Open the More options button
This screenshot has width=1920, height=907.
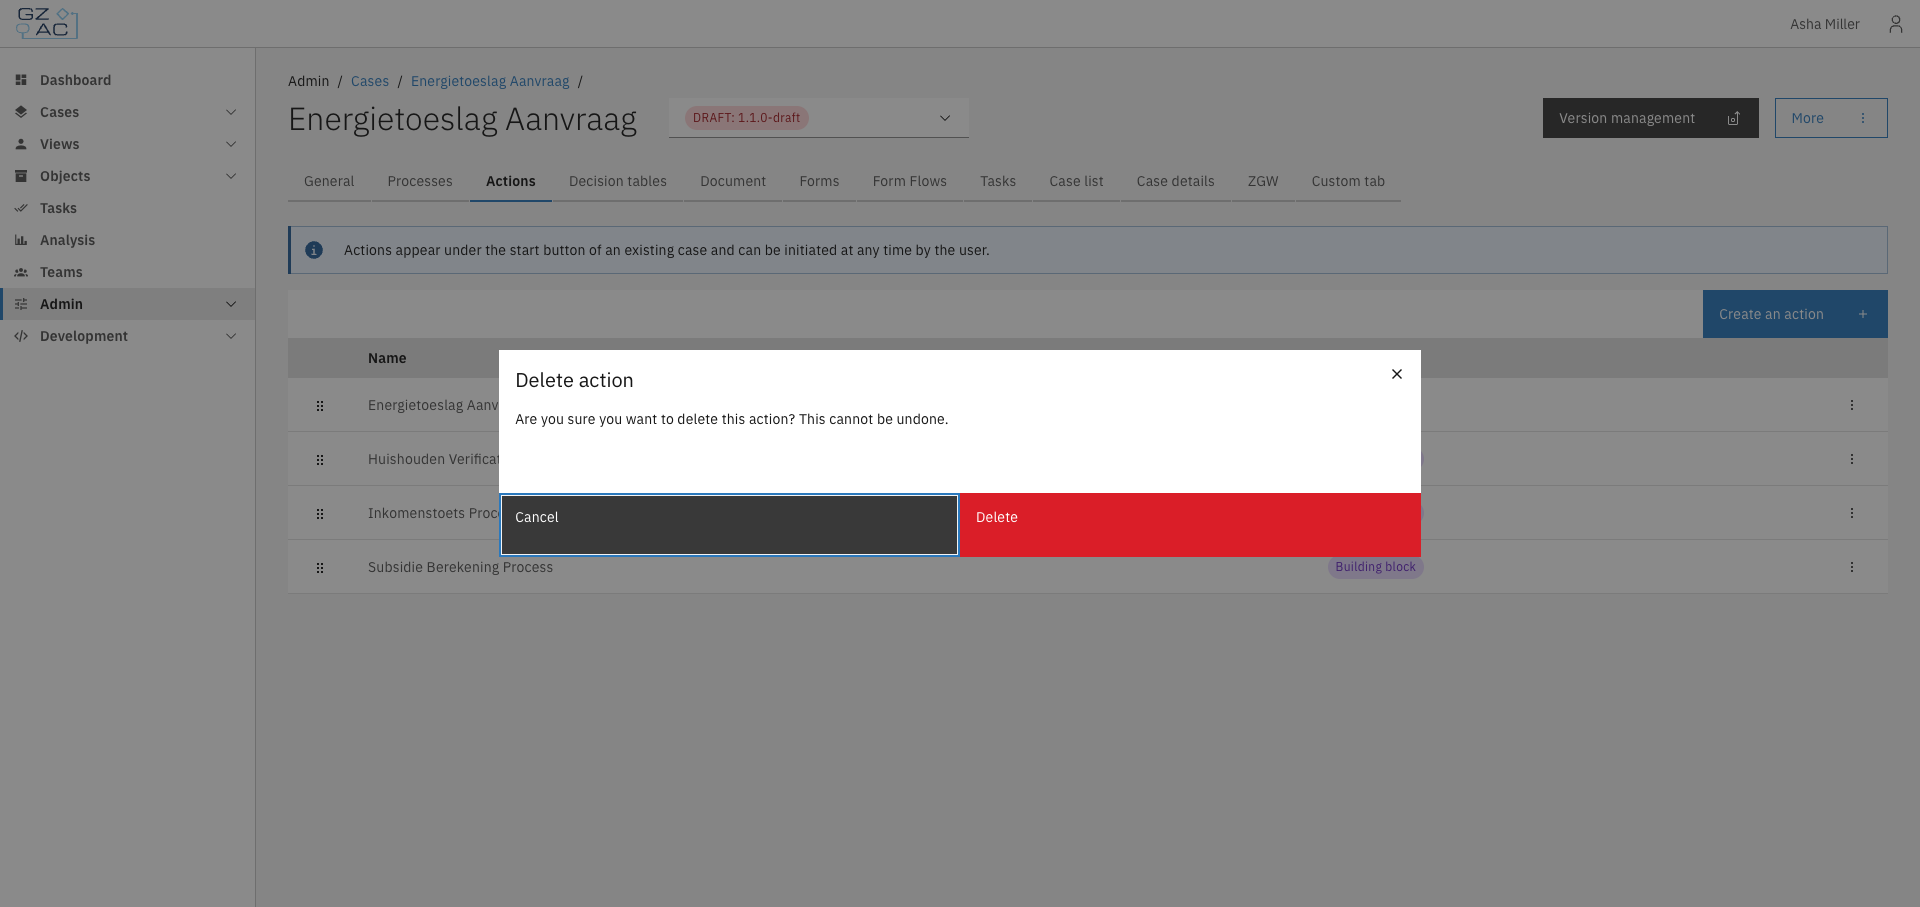tap(1831, 118)
